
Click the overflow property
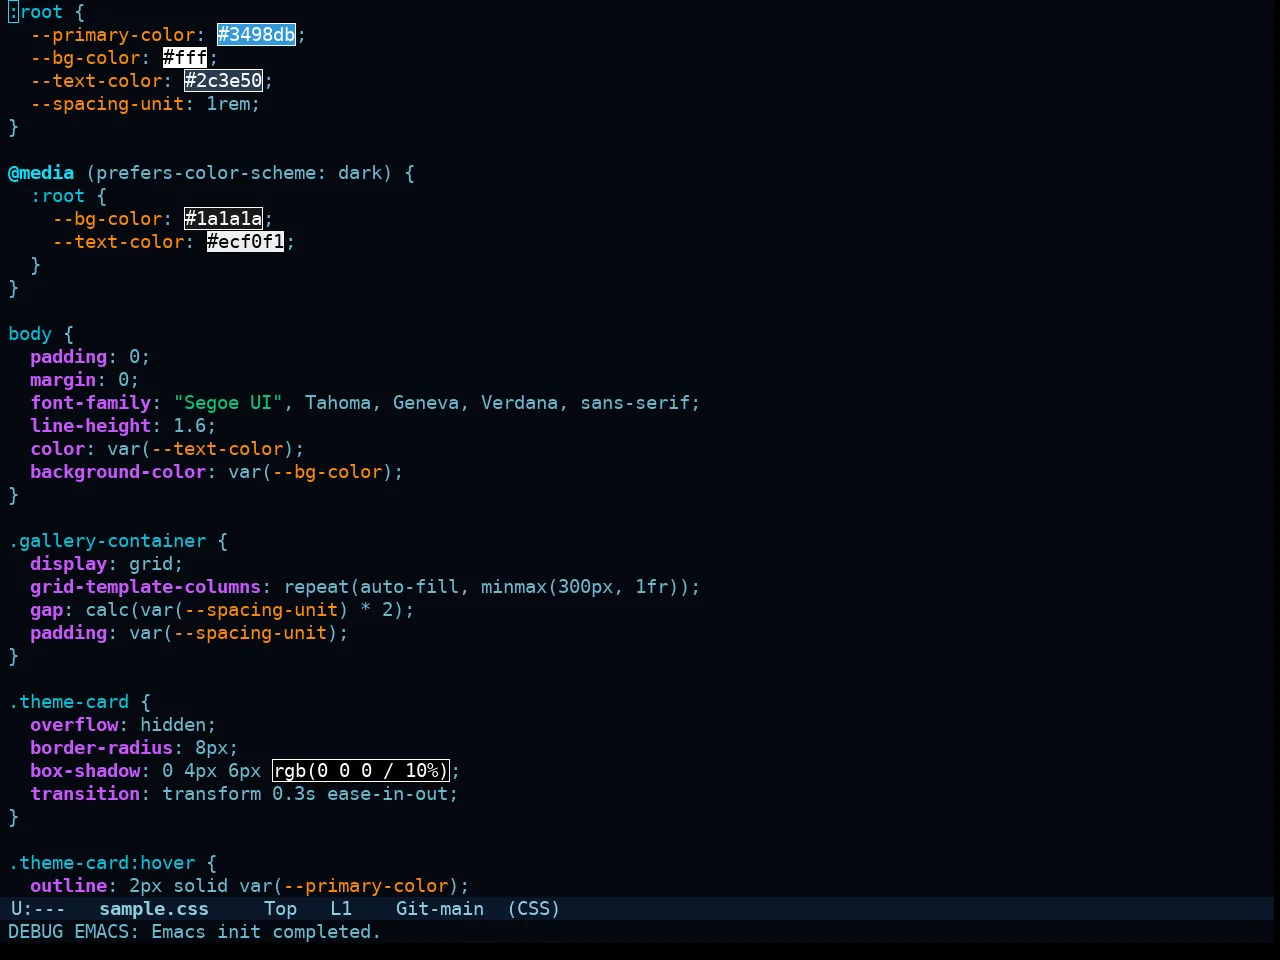74,725
